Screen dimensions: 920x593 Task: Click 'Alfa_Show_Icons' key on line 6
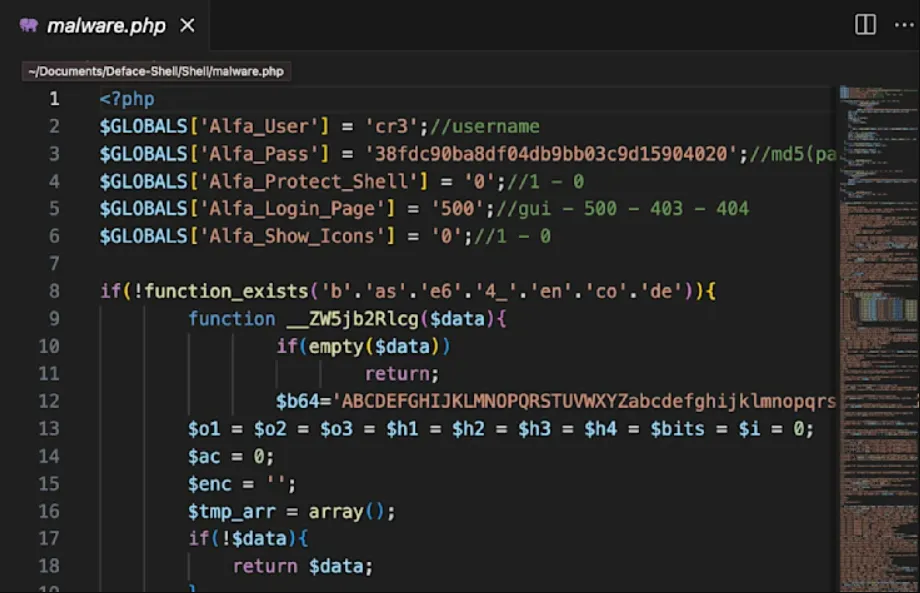(x=292, y=236)
